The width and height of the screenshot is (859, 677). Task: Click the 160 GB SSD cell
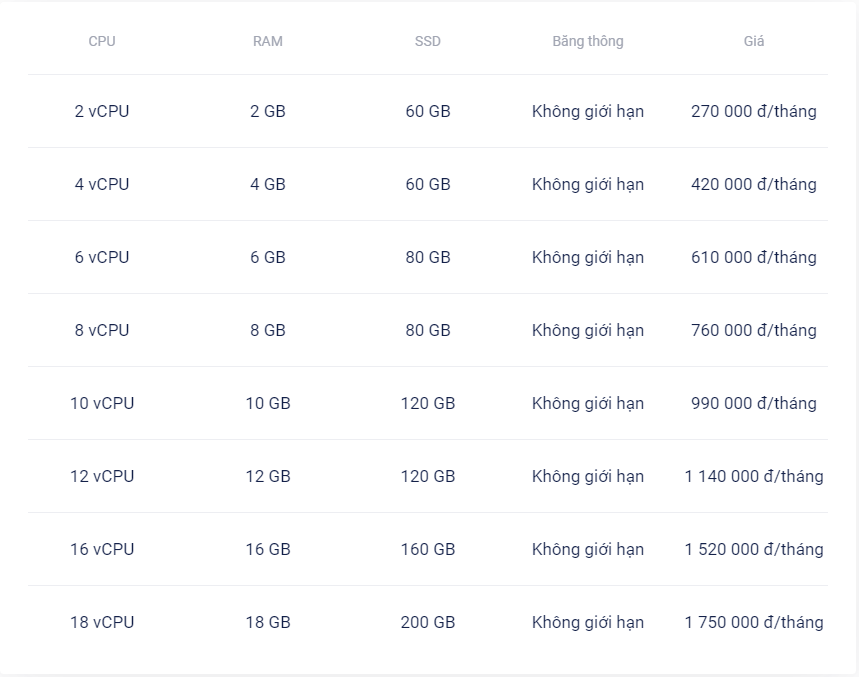point(428,549)
